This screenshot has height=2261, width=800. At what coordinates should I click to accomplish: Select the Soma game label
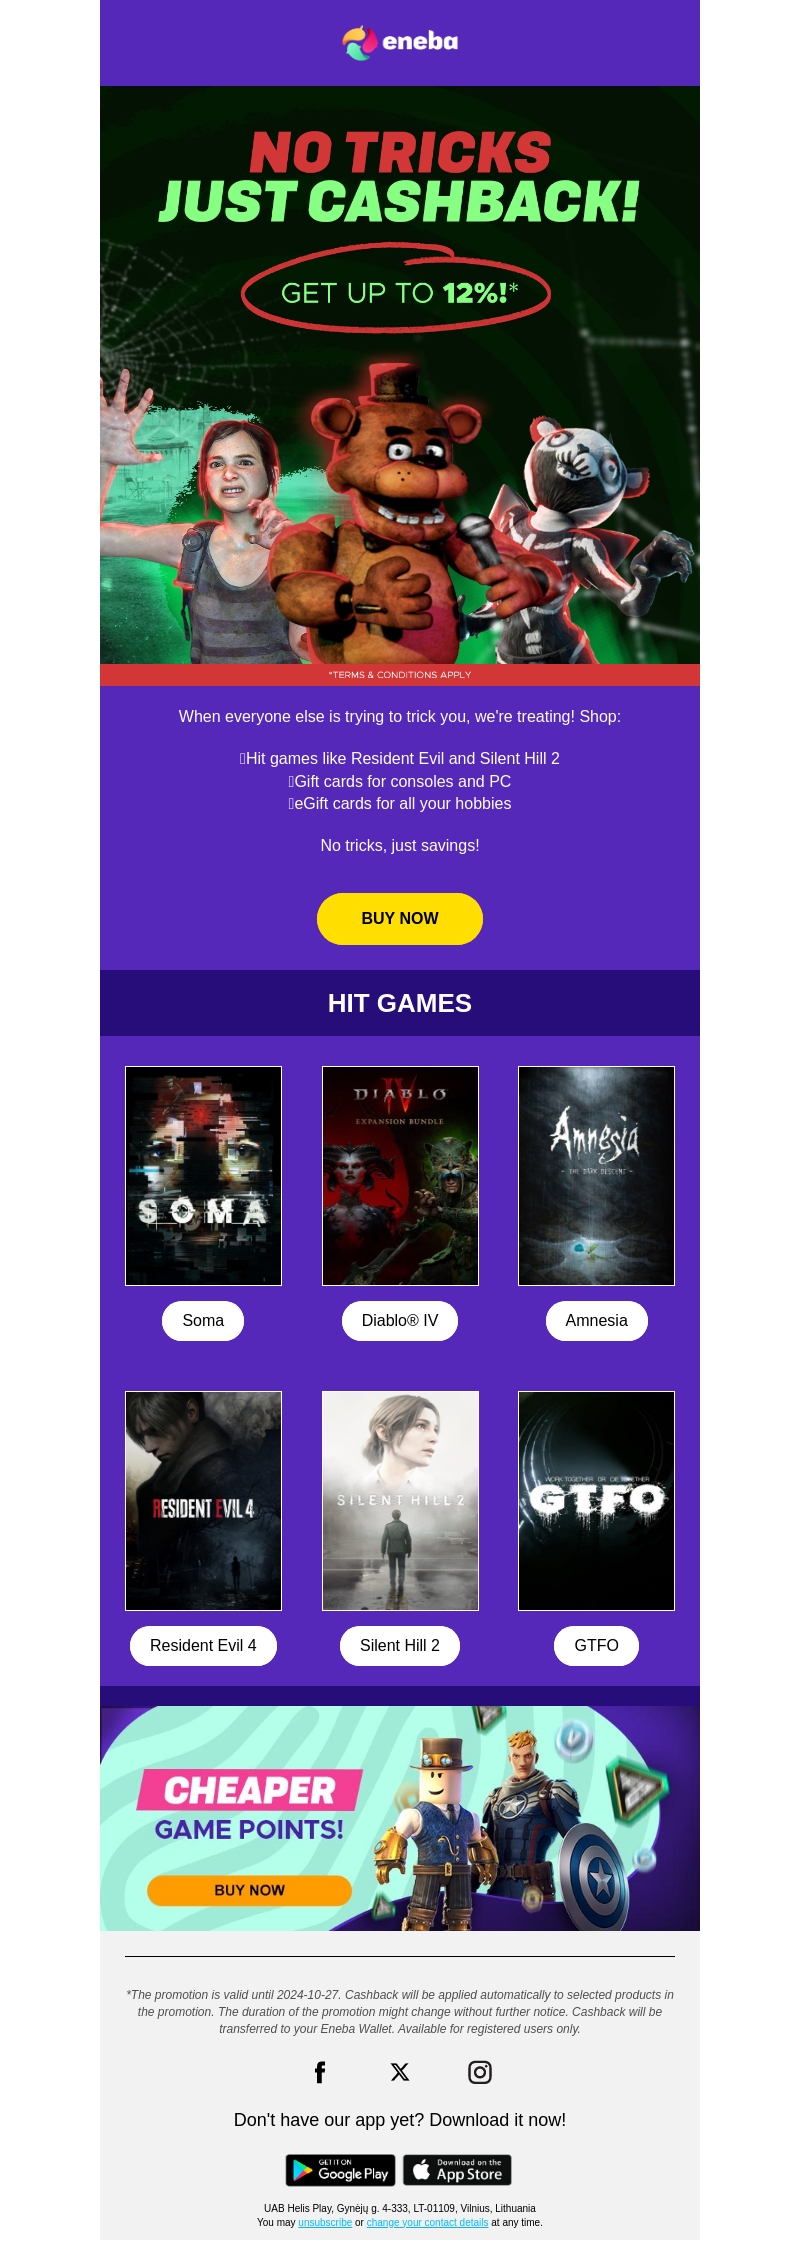click(203, 1321)
